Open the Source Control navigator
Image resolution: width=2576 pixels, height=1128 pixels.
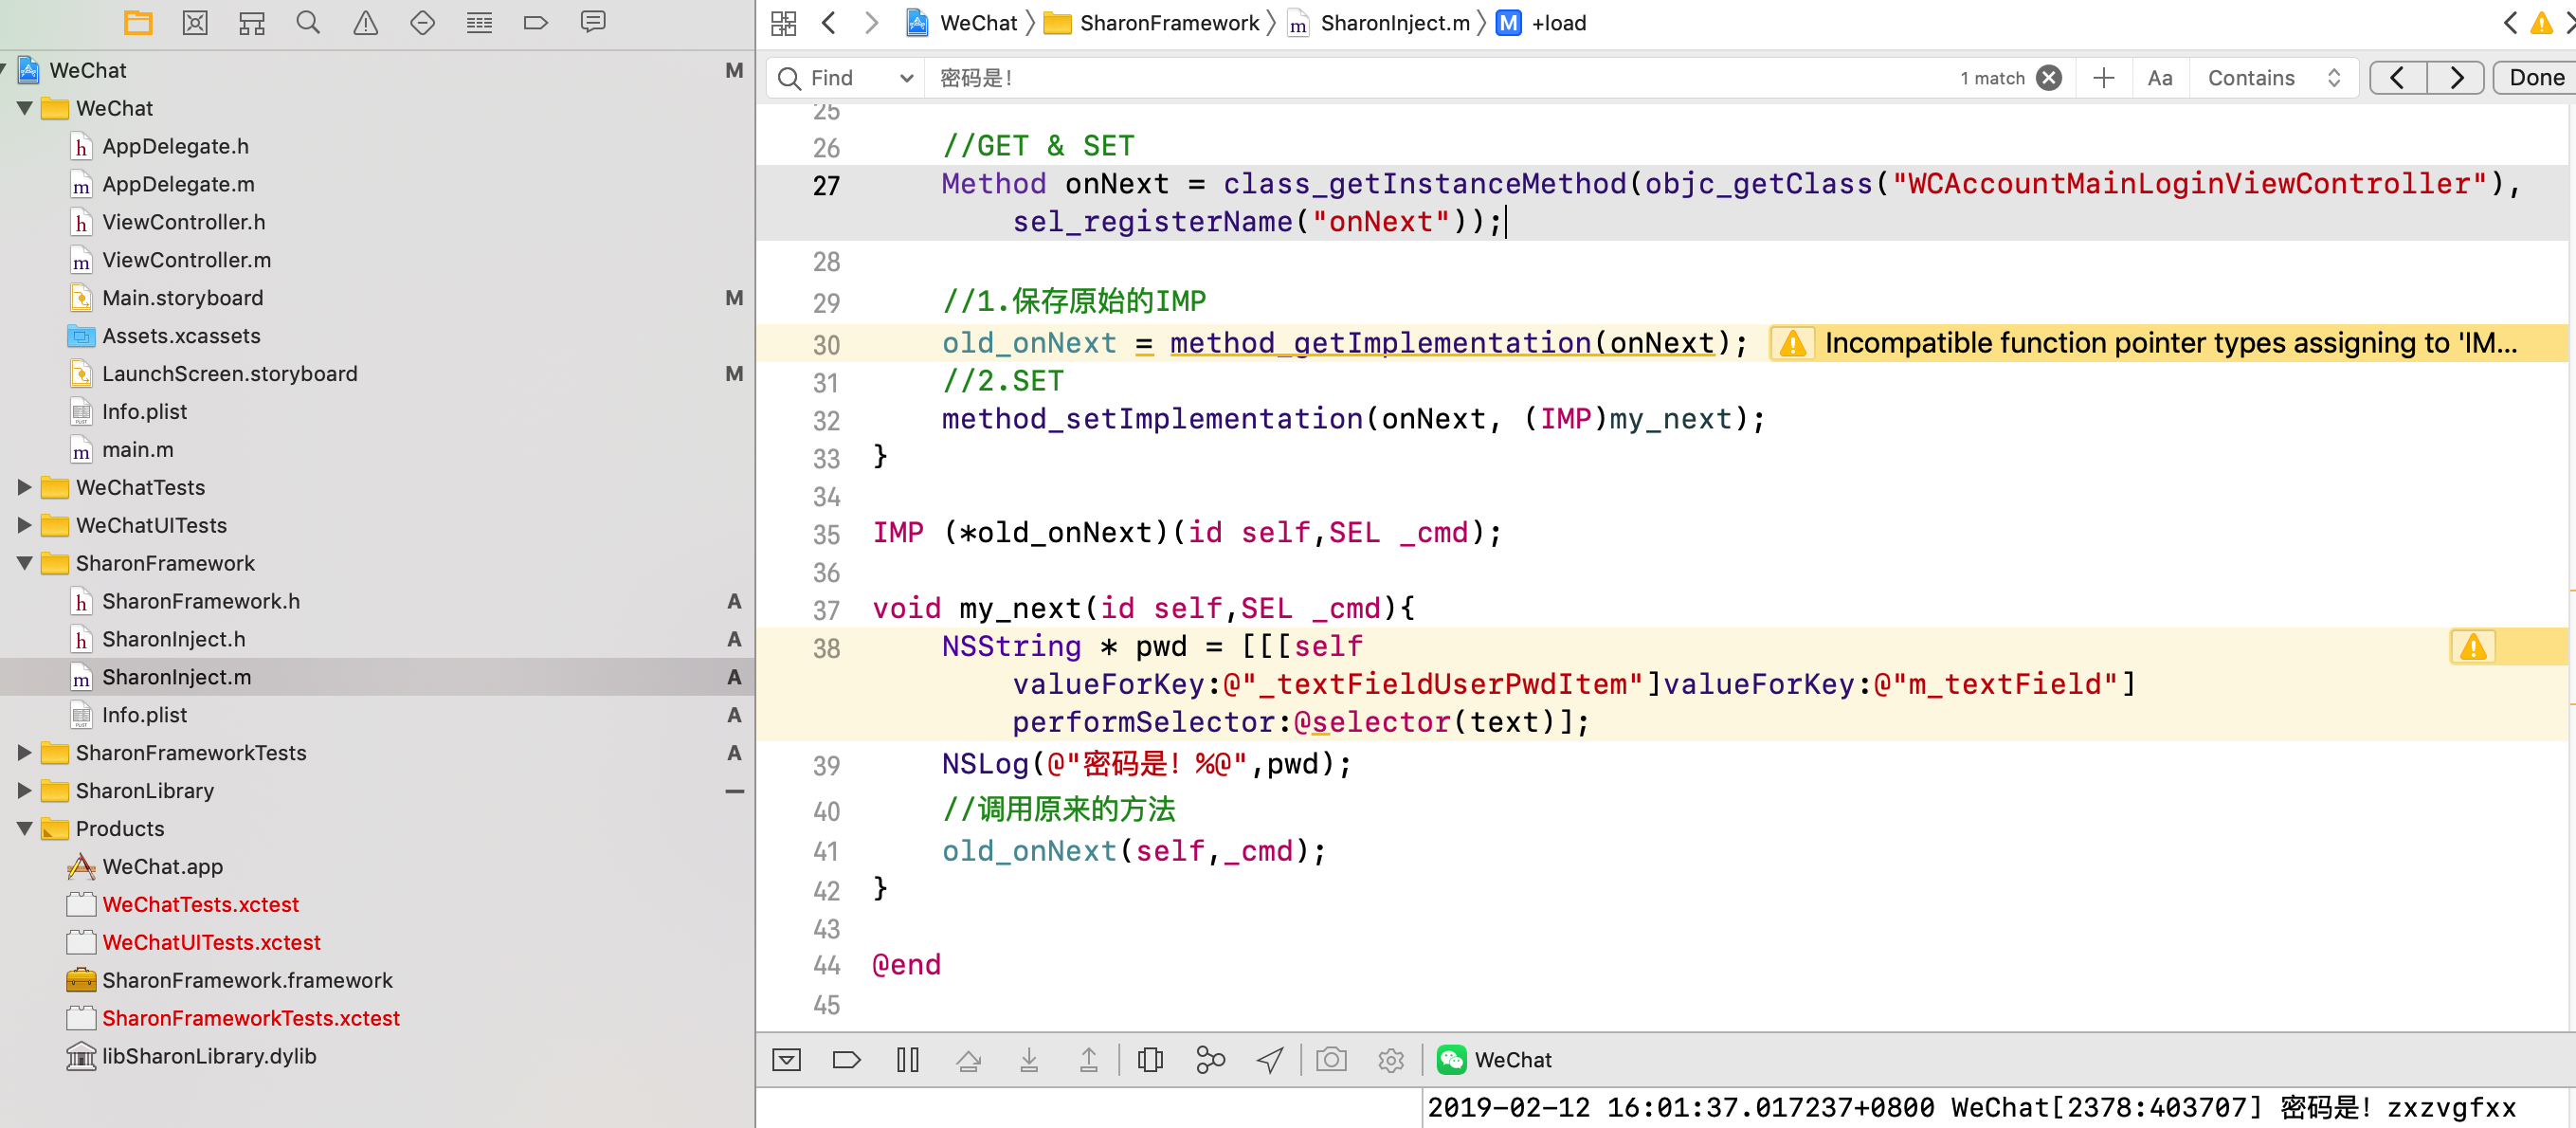[x=195, y=23]
